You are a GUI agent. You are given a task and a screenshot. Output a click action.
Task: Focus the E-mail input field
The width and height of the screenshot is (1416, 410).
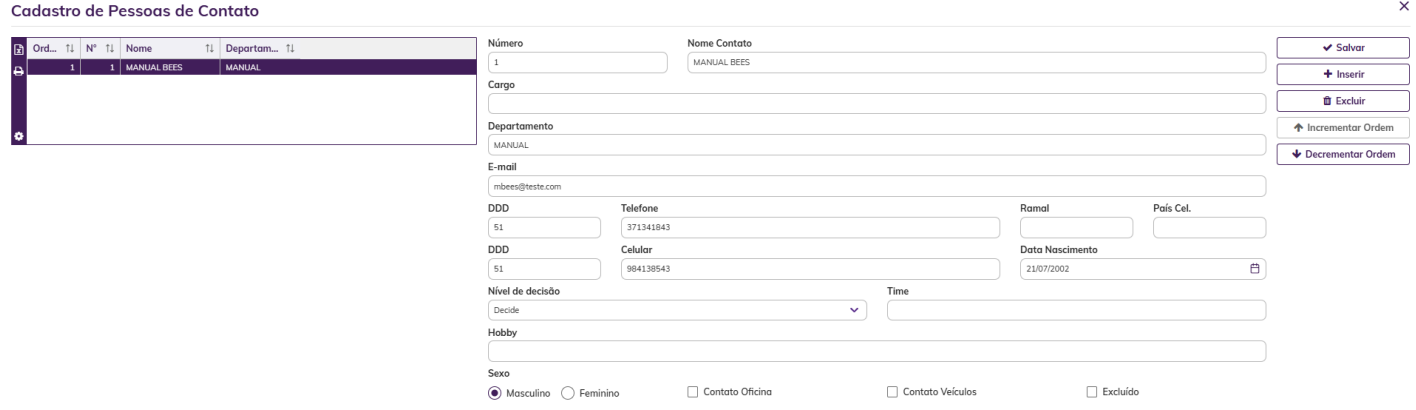tap(877, 186)
